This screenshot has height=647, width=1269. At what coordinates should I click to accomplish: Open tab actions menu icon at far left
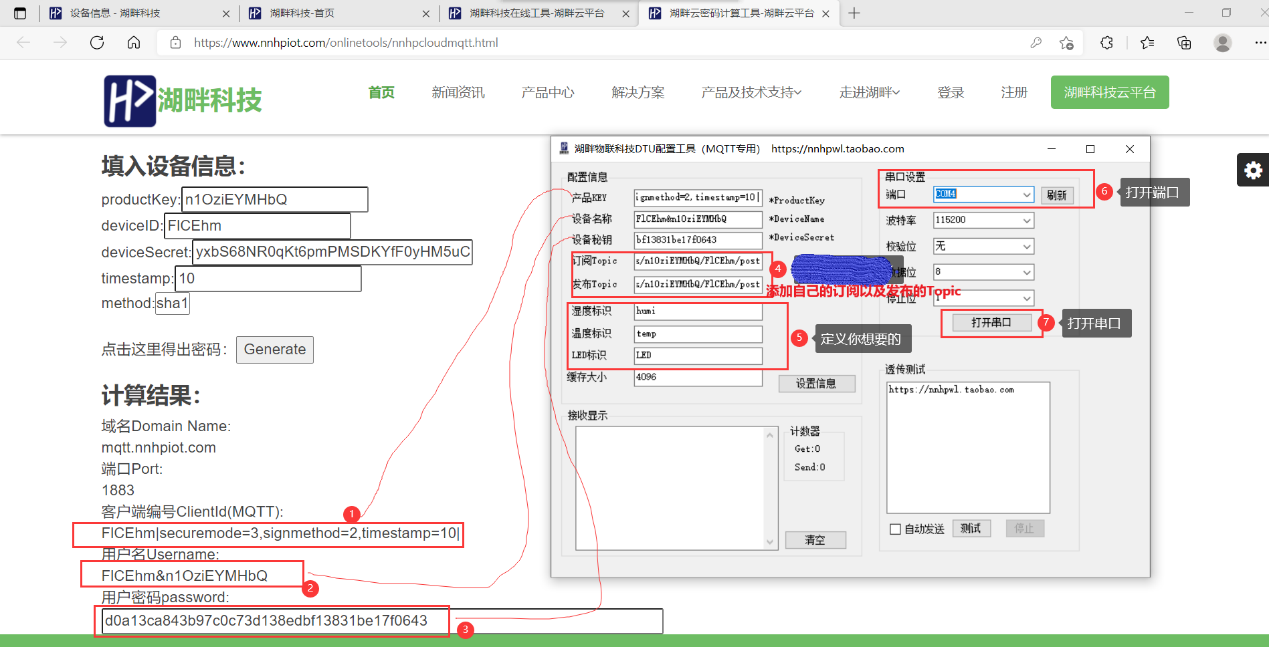click(x=20, y=13)
